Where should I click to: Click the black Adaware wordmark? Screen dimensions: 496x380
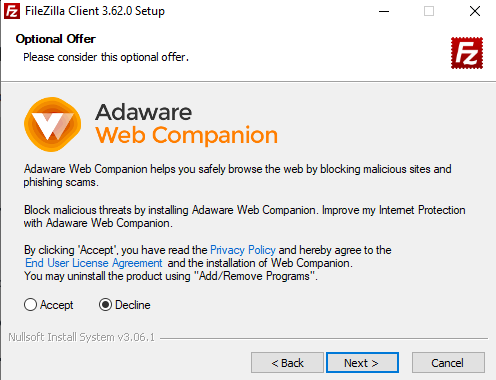pos(143,112)
